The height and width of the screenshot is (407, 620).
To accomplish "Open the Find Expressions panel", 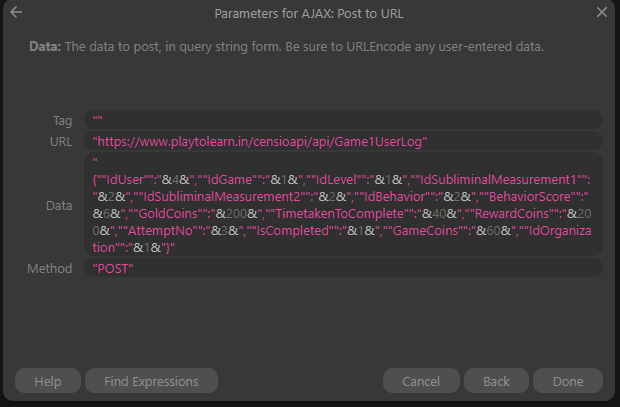I will tap(151, 381).
